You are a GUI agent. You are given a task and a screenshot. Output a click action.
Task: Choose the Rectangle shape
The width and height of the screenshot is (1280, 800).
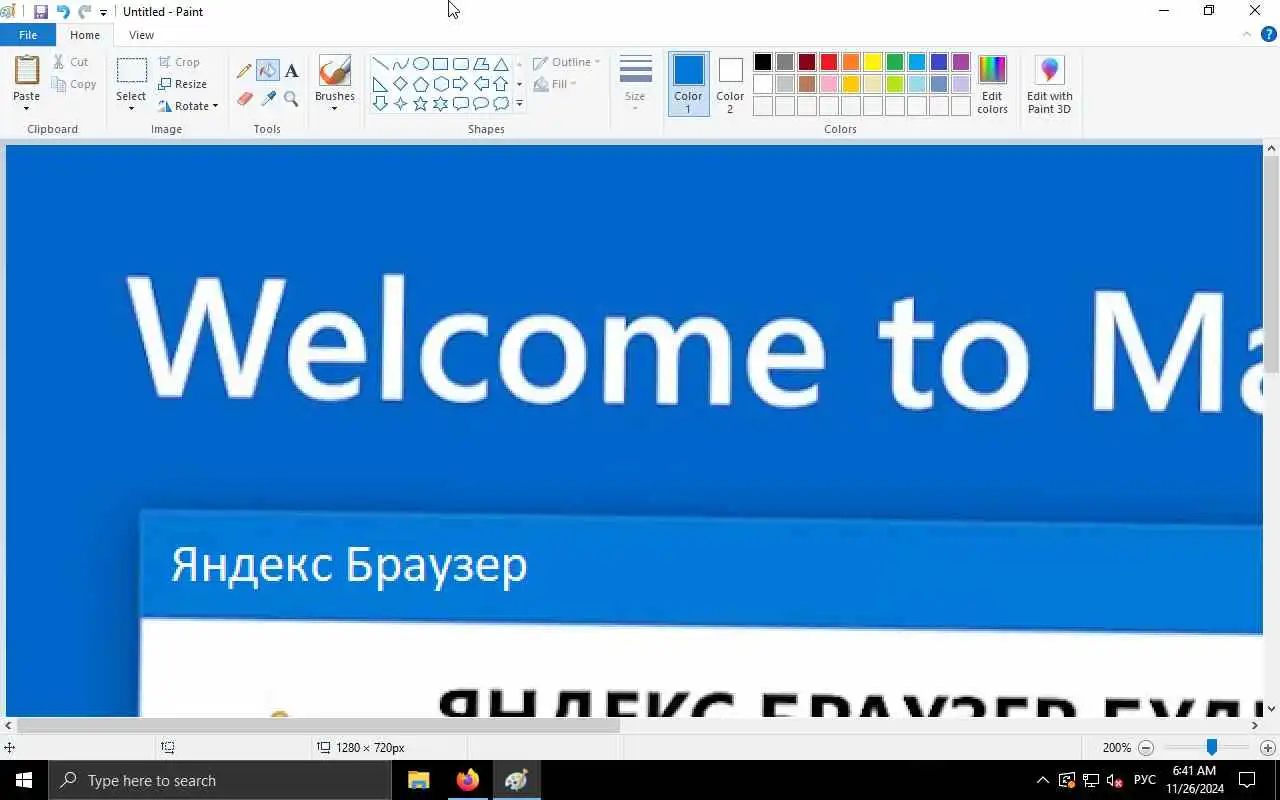(x=440, y=64)
